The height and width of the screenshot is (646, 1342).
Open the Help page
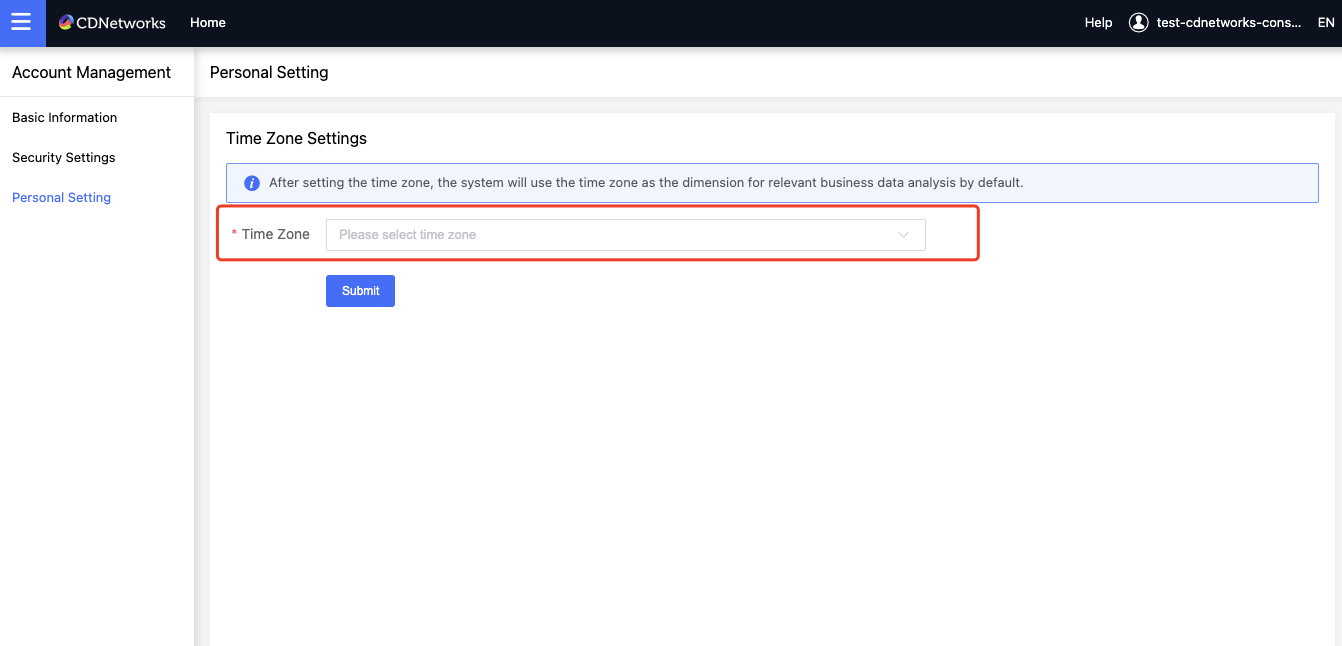tap(1097, 22)
